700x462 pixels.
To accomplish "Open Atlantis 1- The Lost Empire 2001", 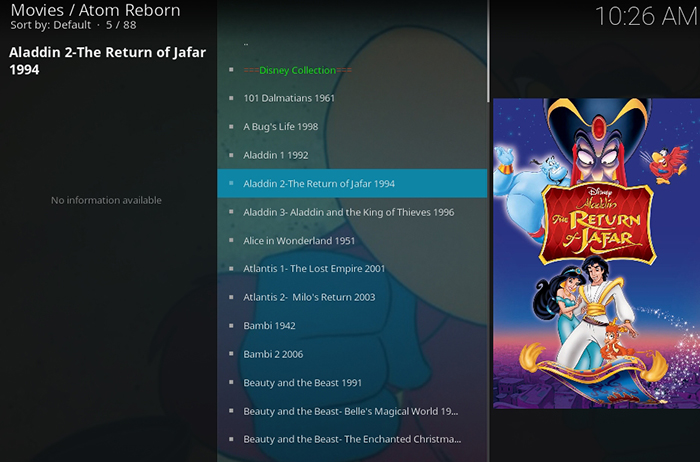I will tap(352, 269).
